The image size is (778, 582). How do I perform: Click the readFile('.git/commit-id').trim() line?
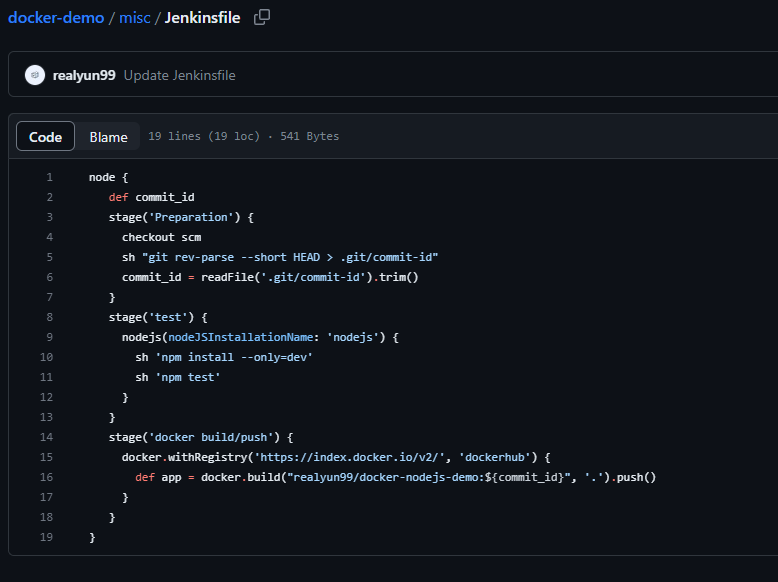click(270, 277)
